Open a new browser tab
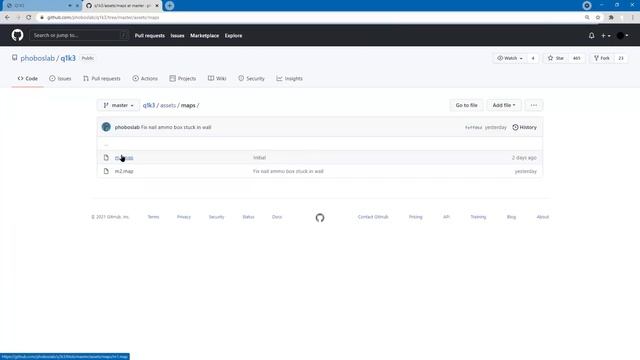The height and width of the screenshot is (360, 640). tap(170, 6)
